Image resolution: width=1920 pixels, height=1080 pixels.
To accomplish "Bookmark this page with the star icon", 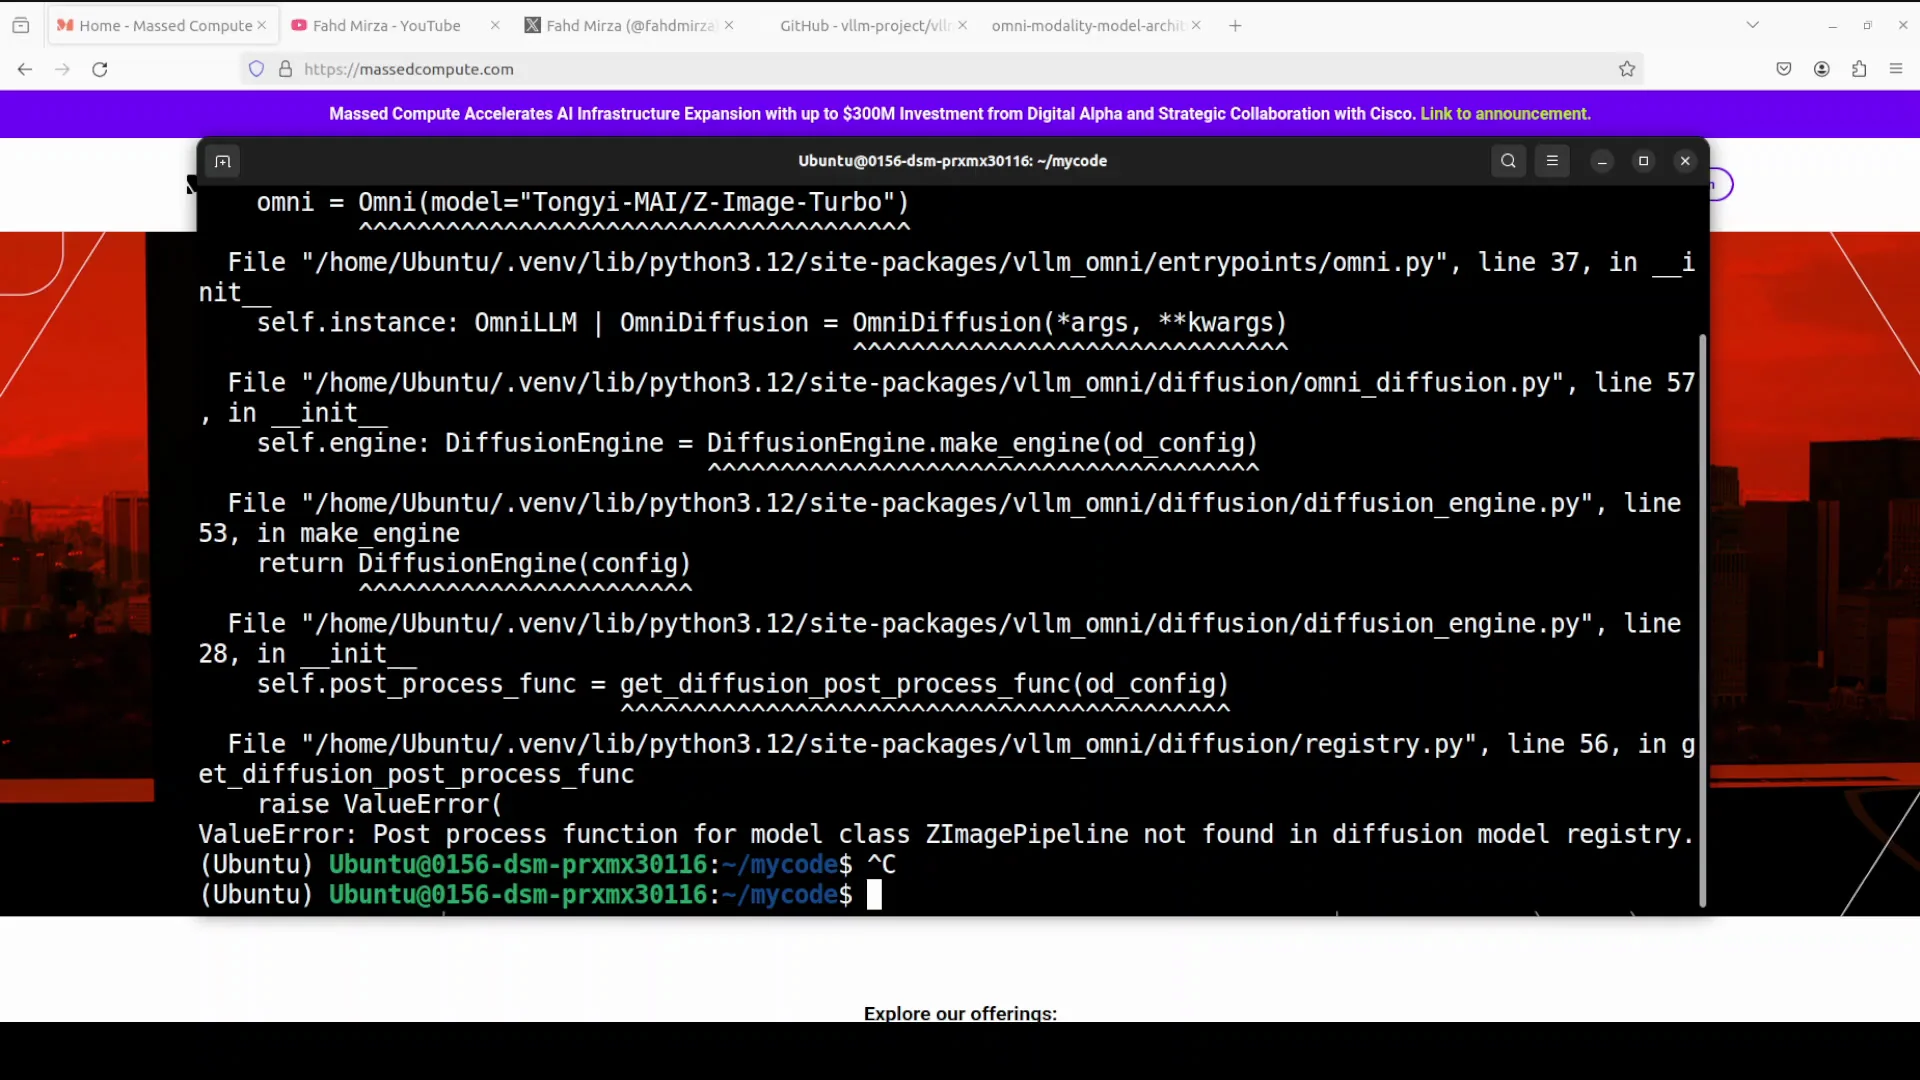I will pyautogui.click(x=1627, y=69).
